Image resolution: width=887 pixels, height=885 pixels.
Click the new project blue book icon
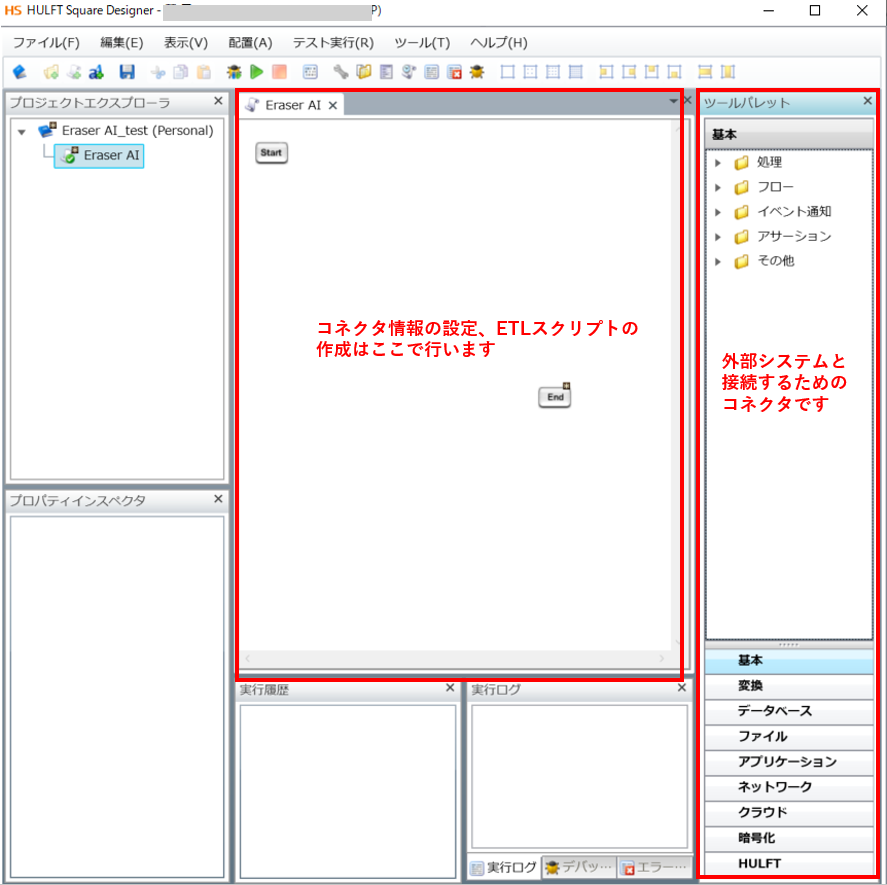20,72
